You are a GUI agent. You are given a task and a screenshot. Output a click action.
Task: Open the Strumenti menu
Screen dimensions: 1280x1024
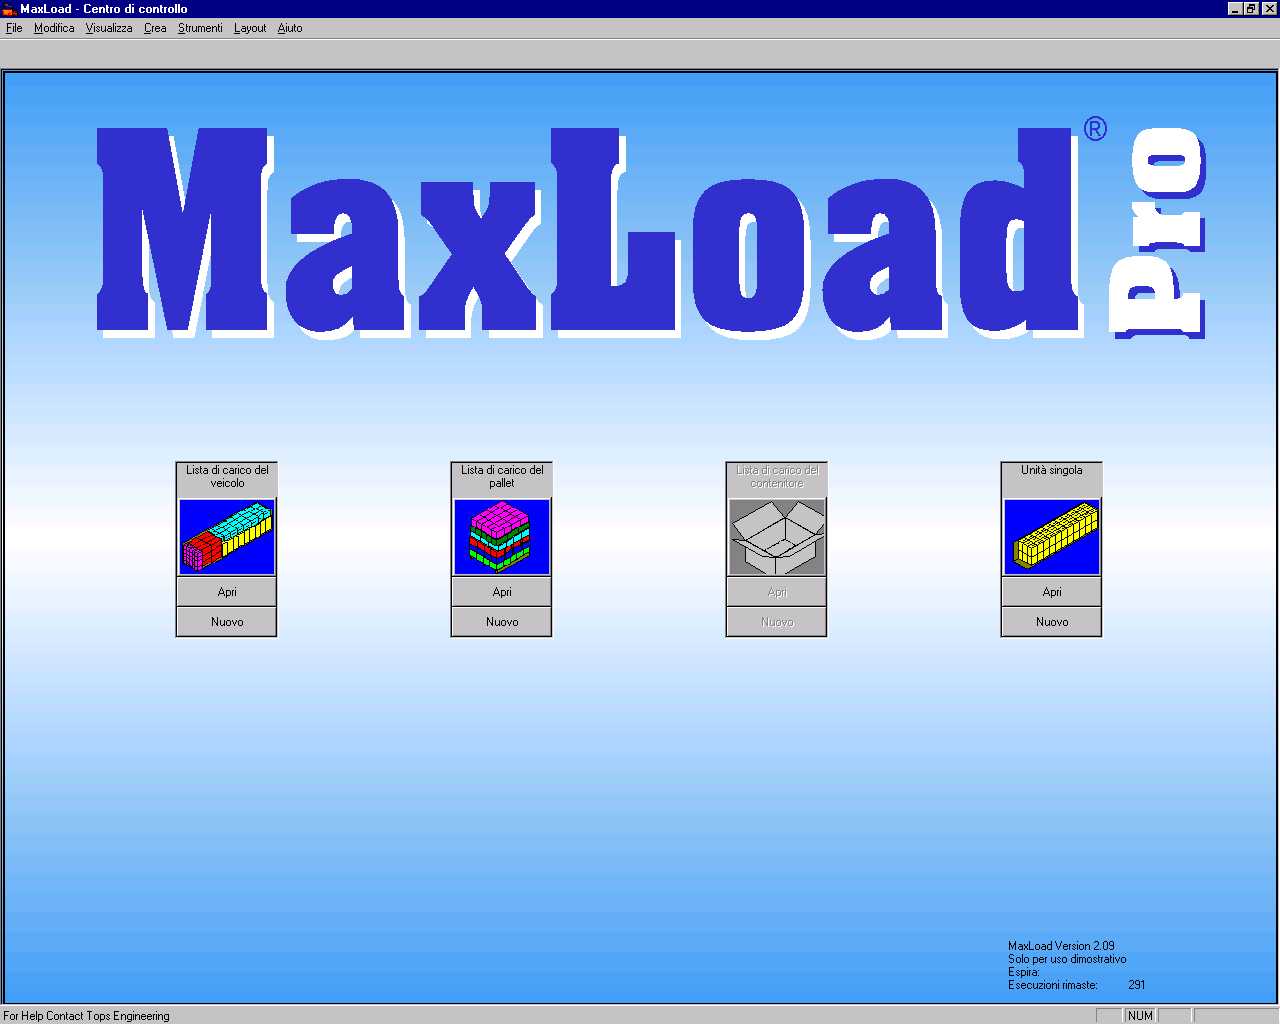[x=200, y=28]
